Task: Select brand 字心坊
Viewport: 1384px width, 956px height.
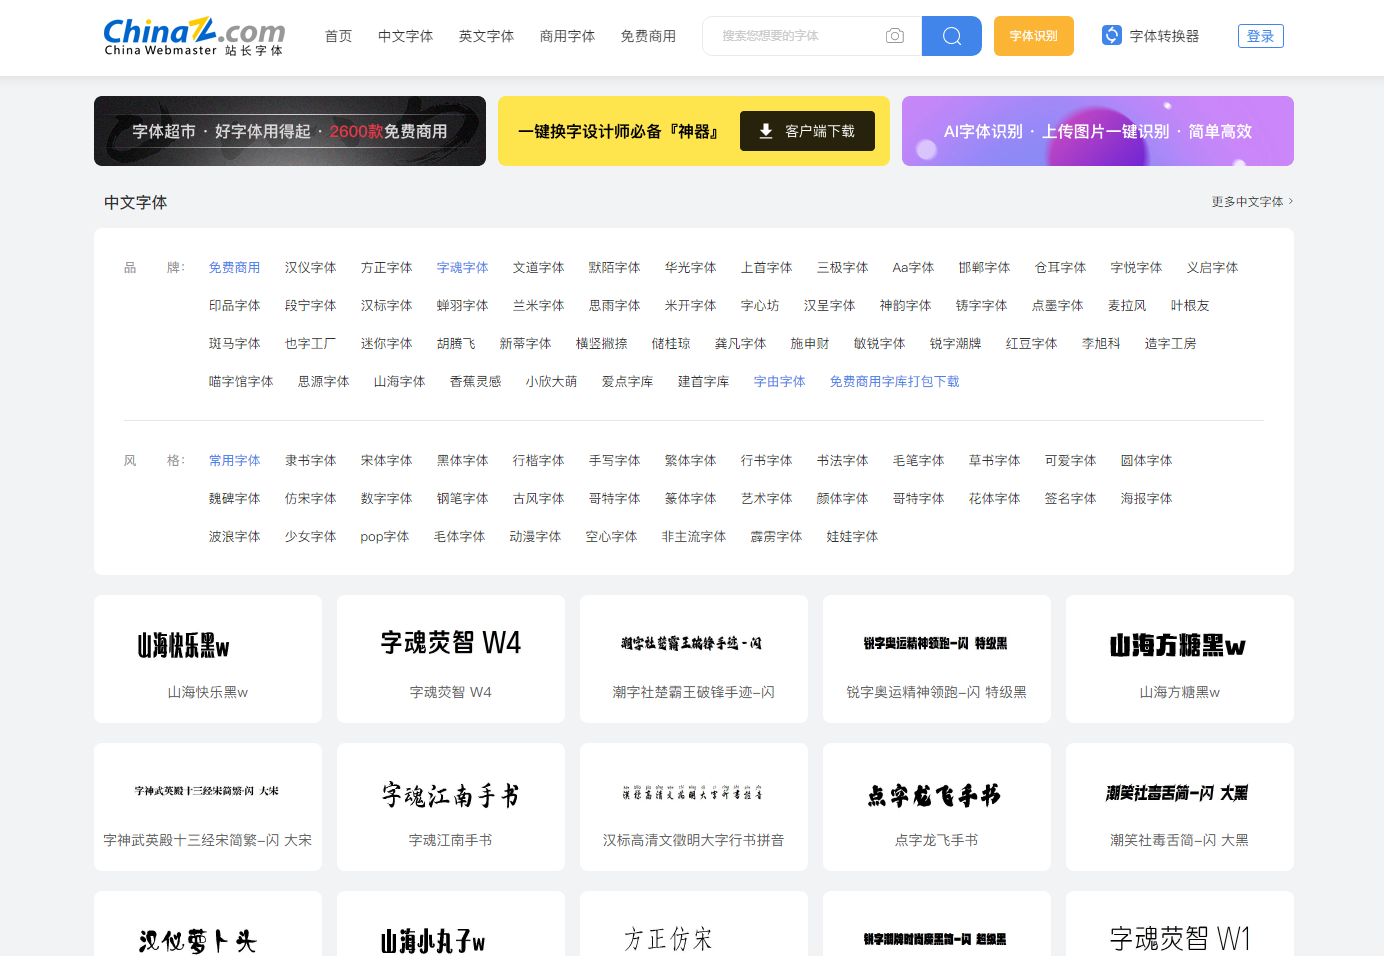Action: [760, 305]
